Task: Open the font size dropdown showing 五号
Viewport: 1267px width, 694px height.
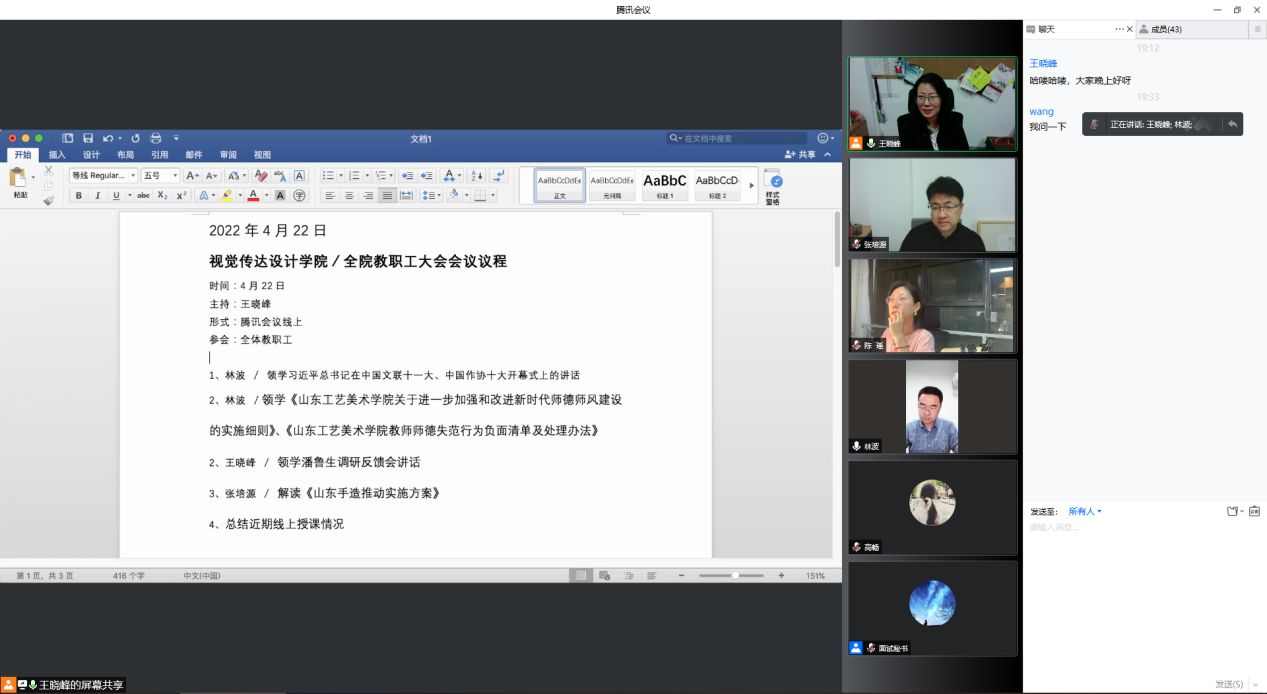Action: 160,175
